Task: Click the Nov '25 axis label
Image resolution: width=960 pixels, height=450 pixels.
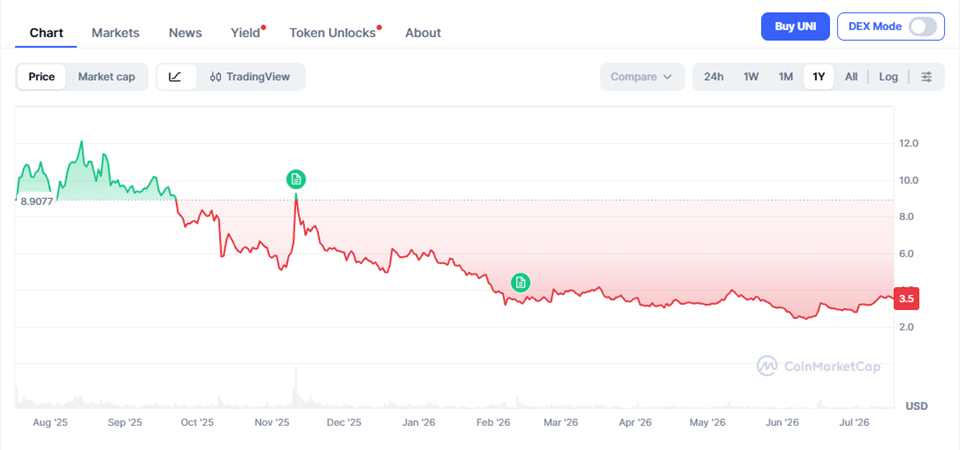Action: (x=272, y=422)
